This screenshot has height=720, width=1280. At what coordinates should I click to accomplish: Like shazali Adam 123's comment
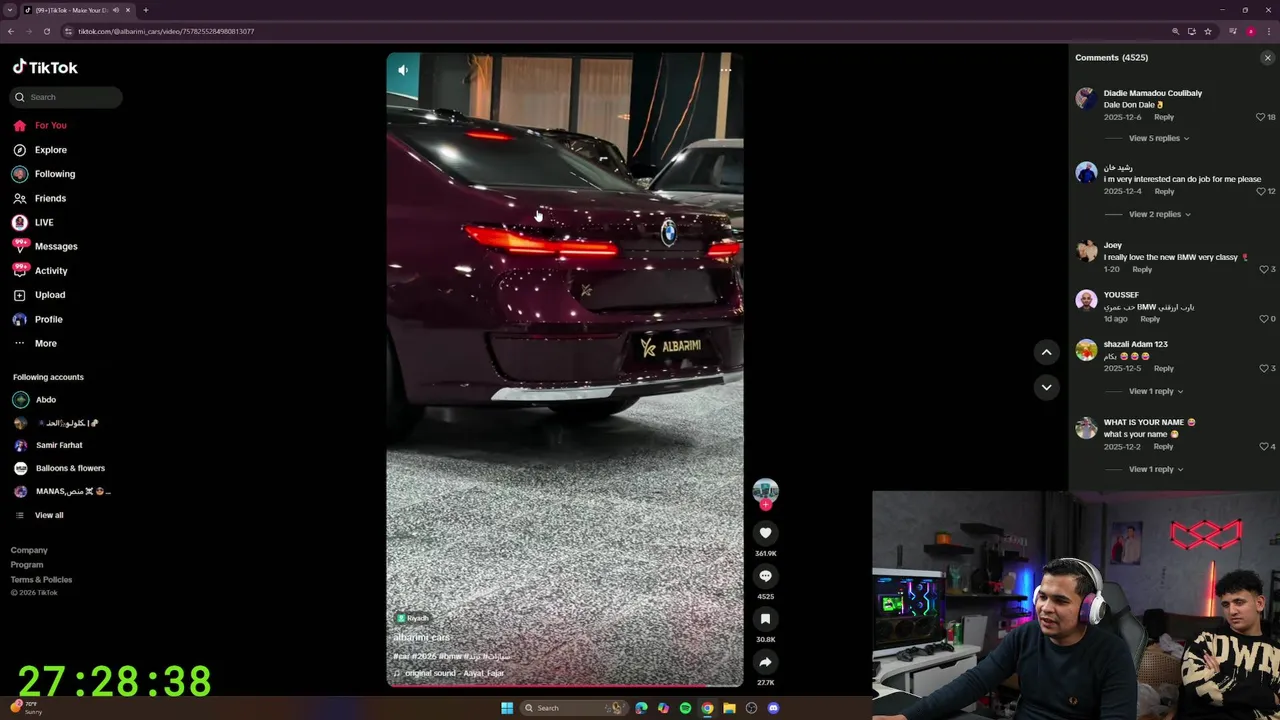pos(1264,368)
